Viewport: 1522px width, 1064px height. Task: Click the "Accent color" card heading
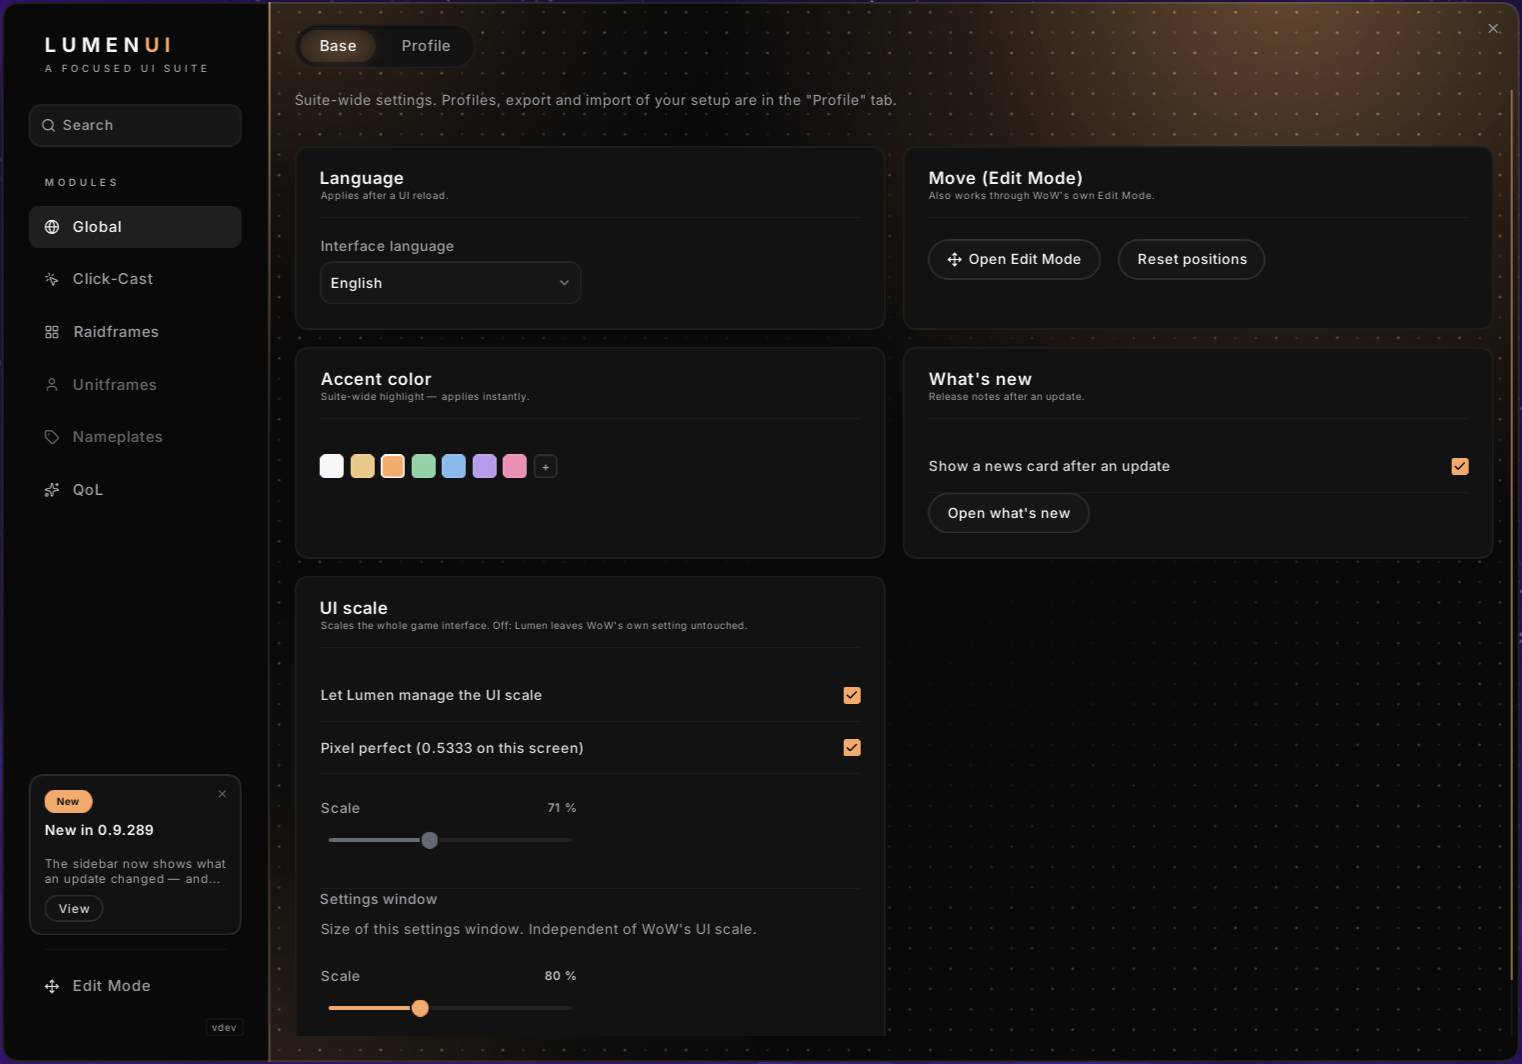pos(376,379)
